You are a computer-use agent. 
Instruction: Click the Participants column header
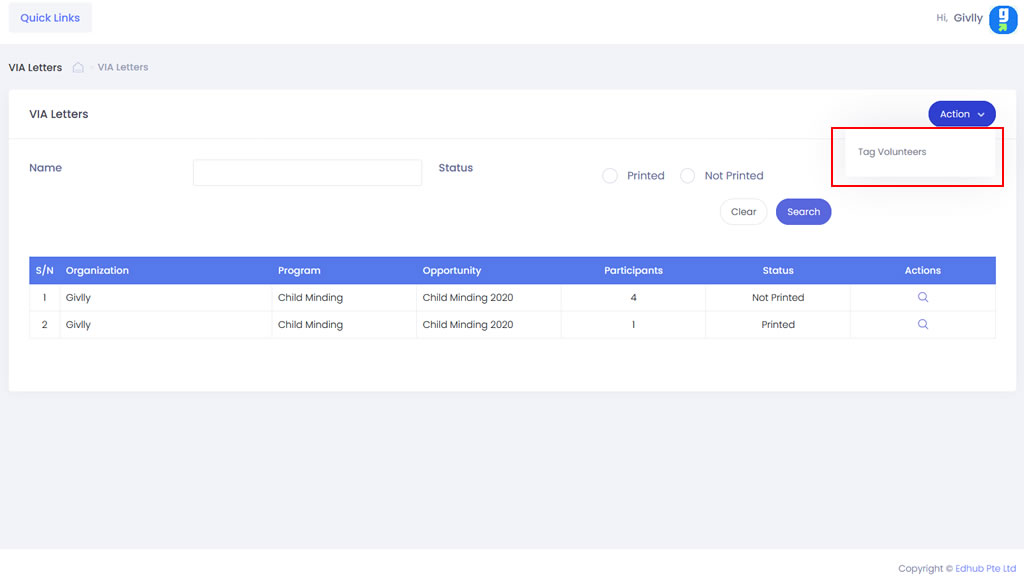633,270
